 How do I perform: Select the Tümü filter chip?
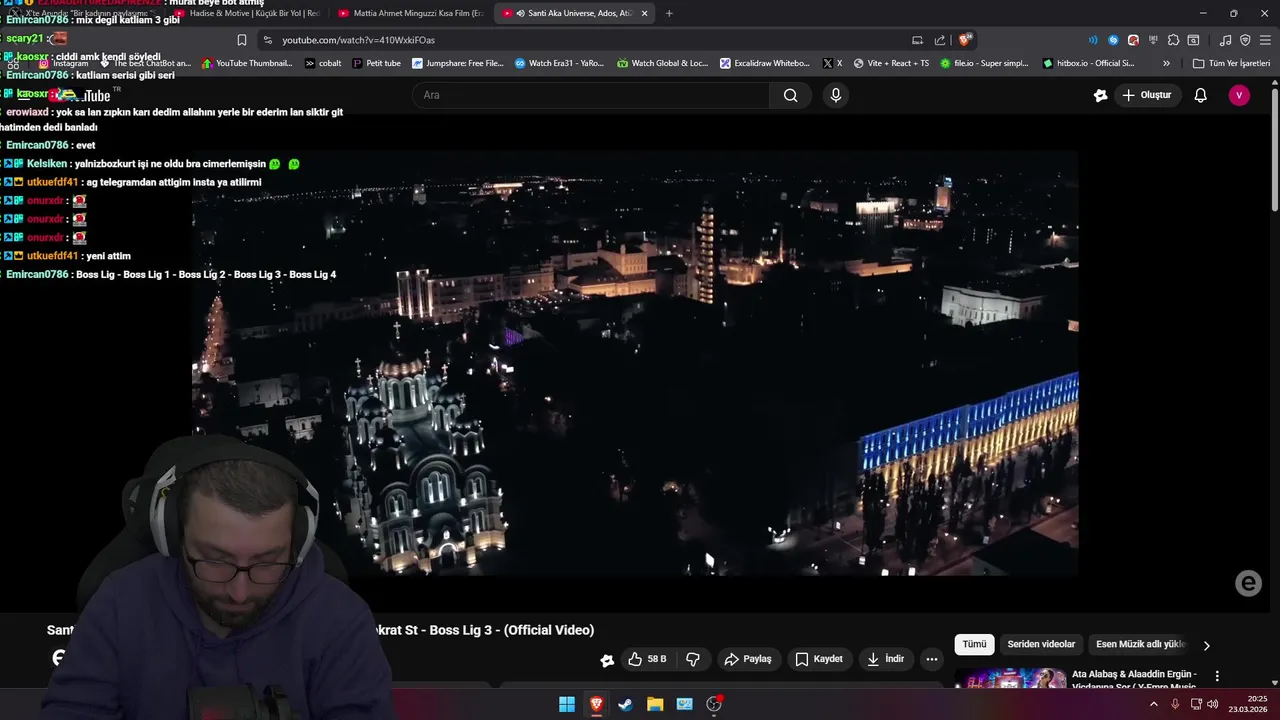pos(974,645)
